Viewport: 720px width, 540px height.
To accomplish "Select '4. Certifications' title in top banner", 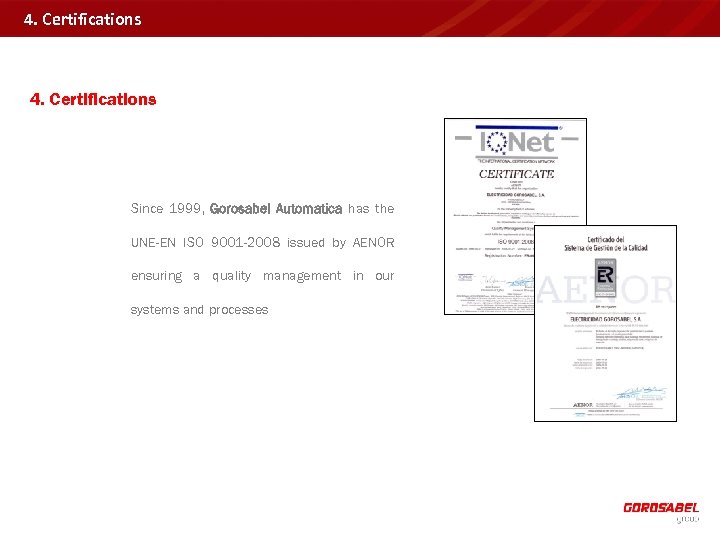I will [83, 19].
